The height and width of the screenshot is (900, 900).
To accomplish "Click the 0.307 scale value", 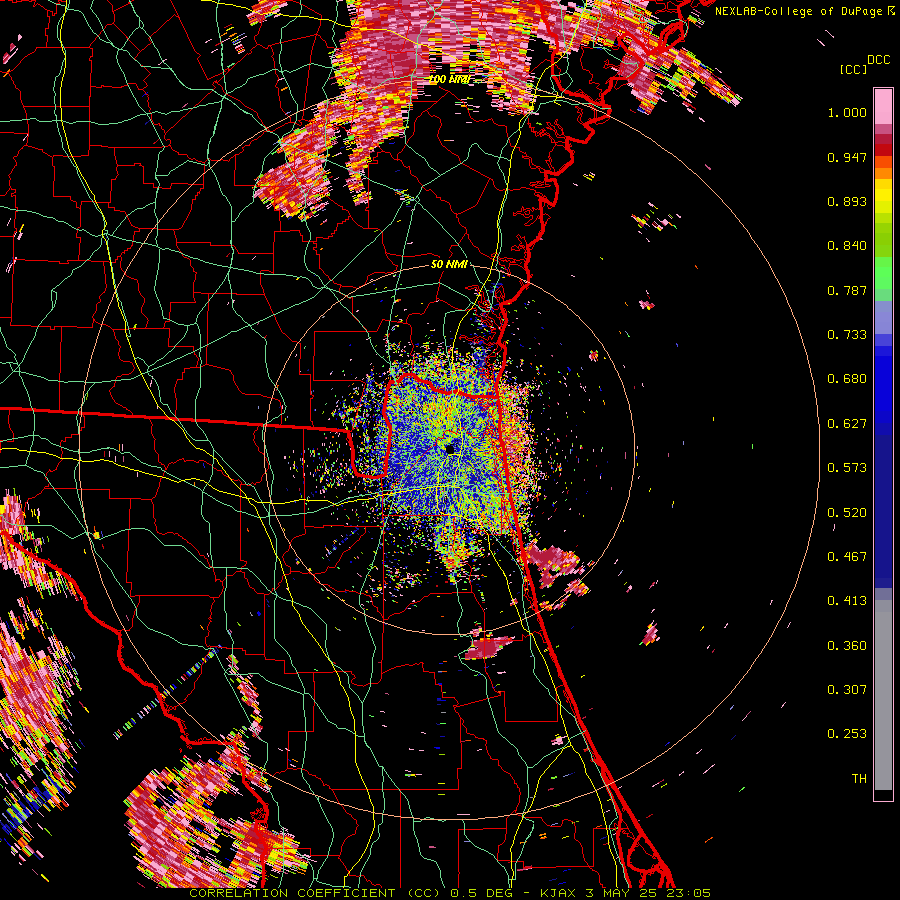I will click(847, 690).
